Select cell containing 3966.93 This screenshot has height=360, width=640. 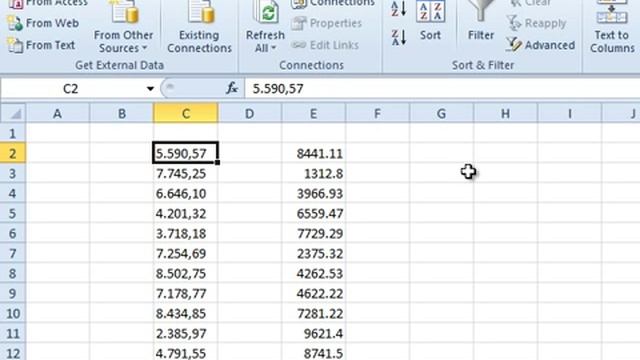point(313,193)
